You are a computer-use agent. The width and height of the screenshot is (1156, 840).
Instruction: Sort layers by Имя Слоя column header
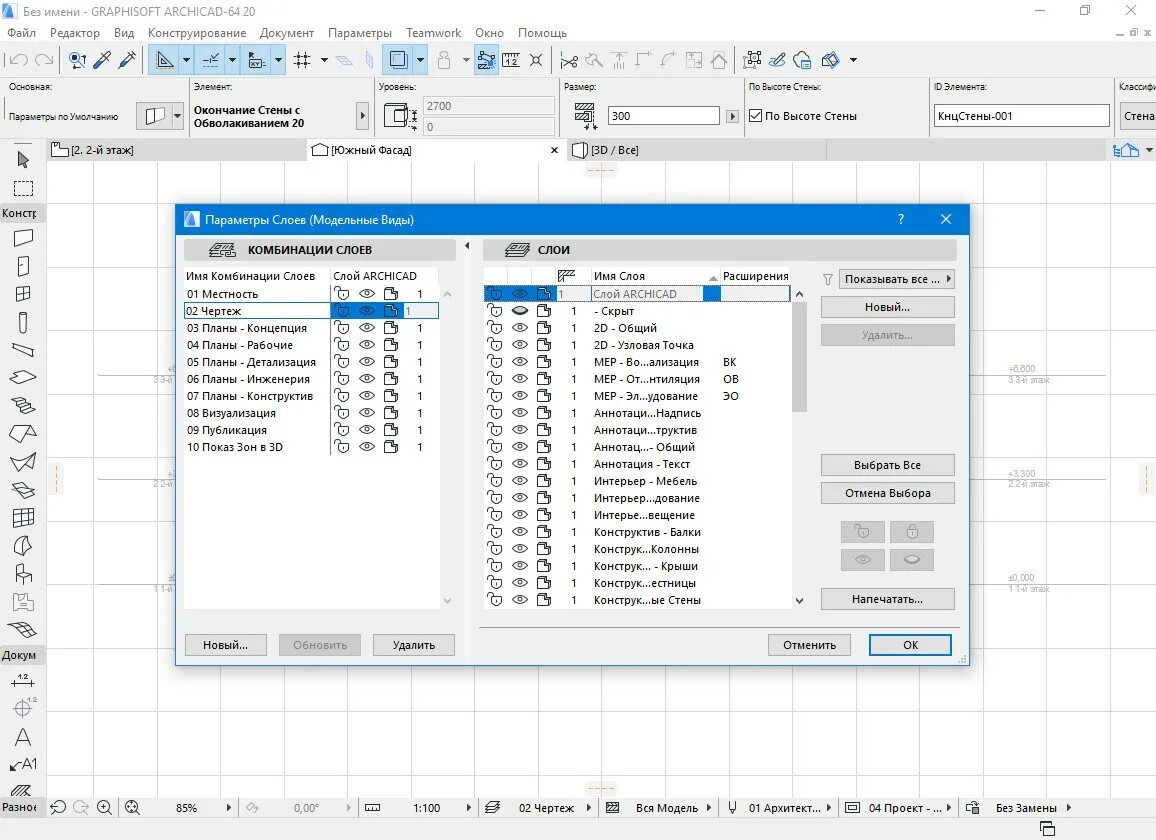pyautogui.click(x=655, y=276)
